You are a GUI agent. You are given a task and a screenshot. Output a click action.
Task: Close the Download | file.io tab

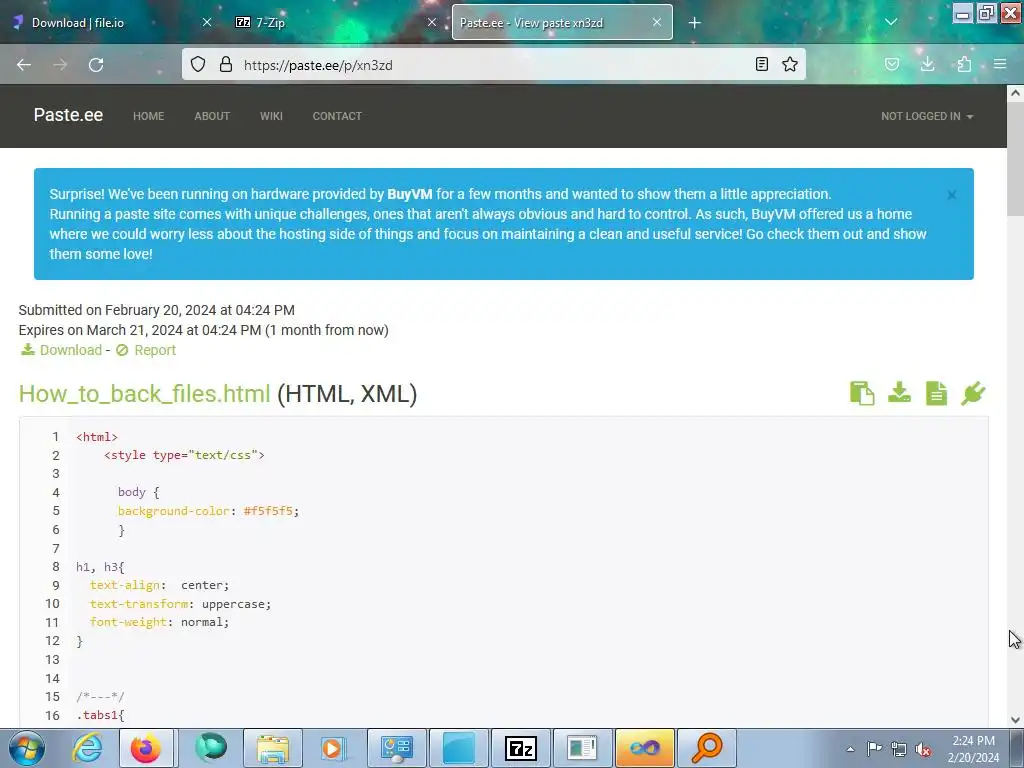tap(206, 22)
